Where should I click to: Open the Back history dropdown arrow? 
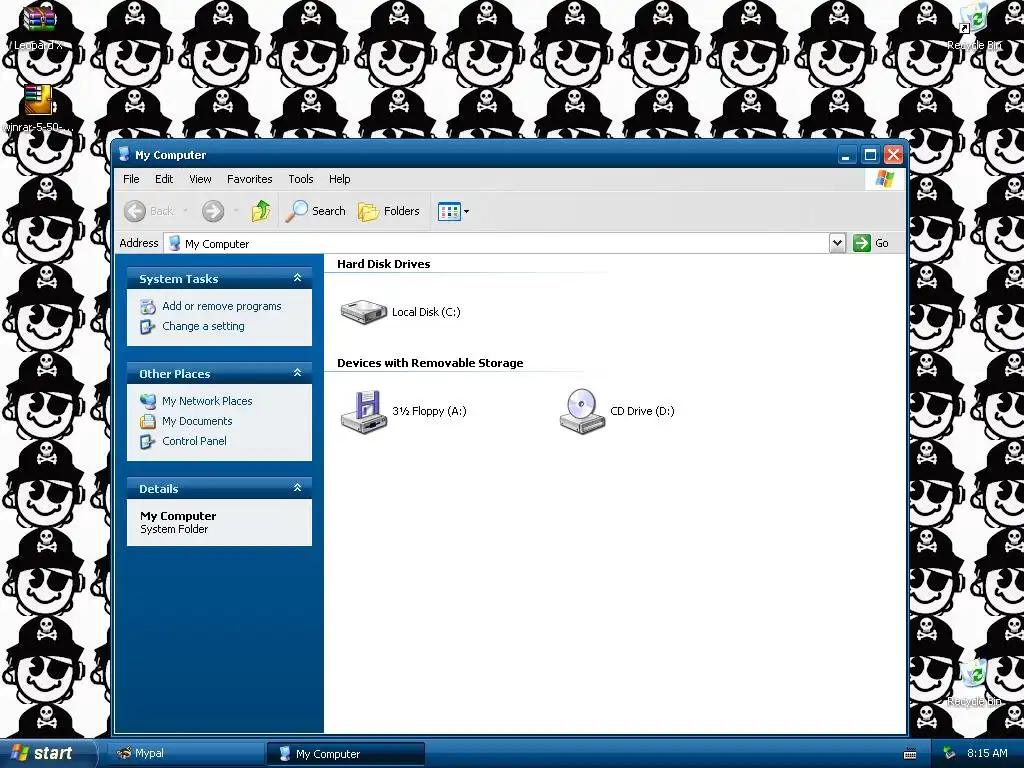click(186, 211)
